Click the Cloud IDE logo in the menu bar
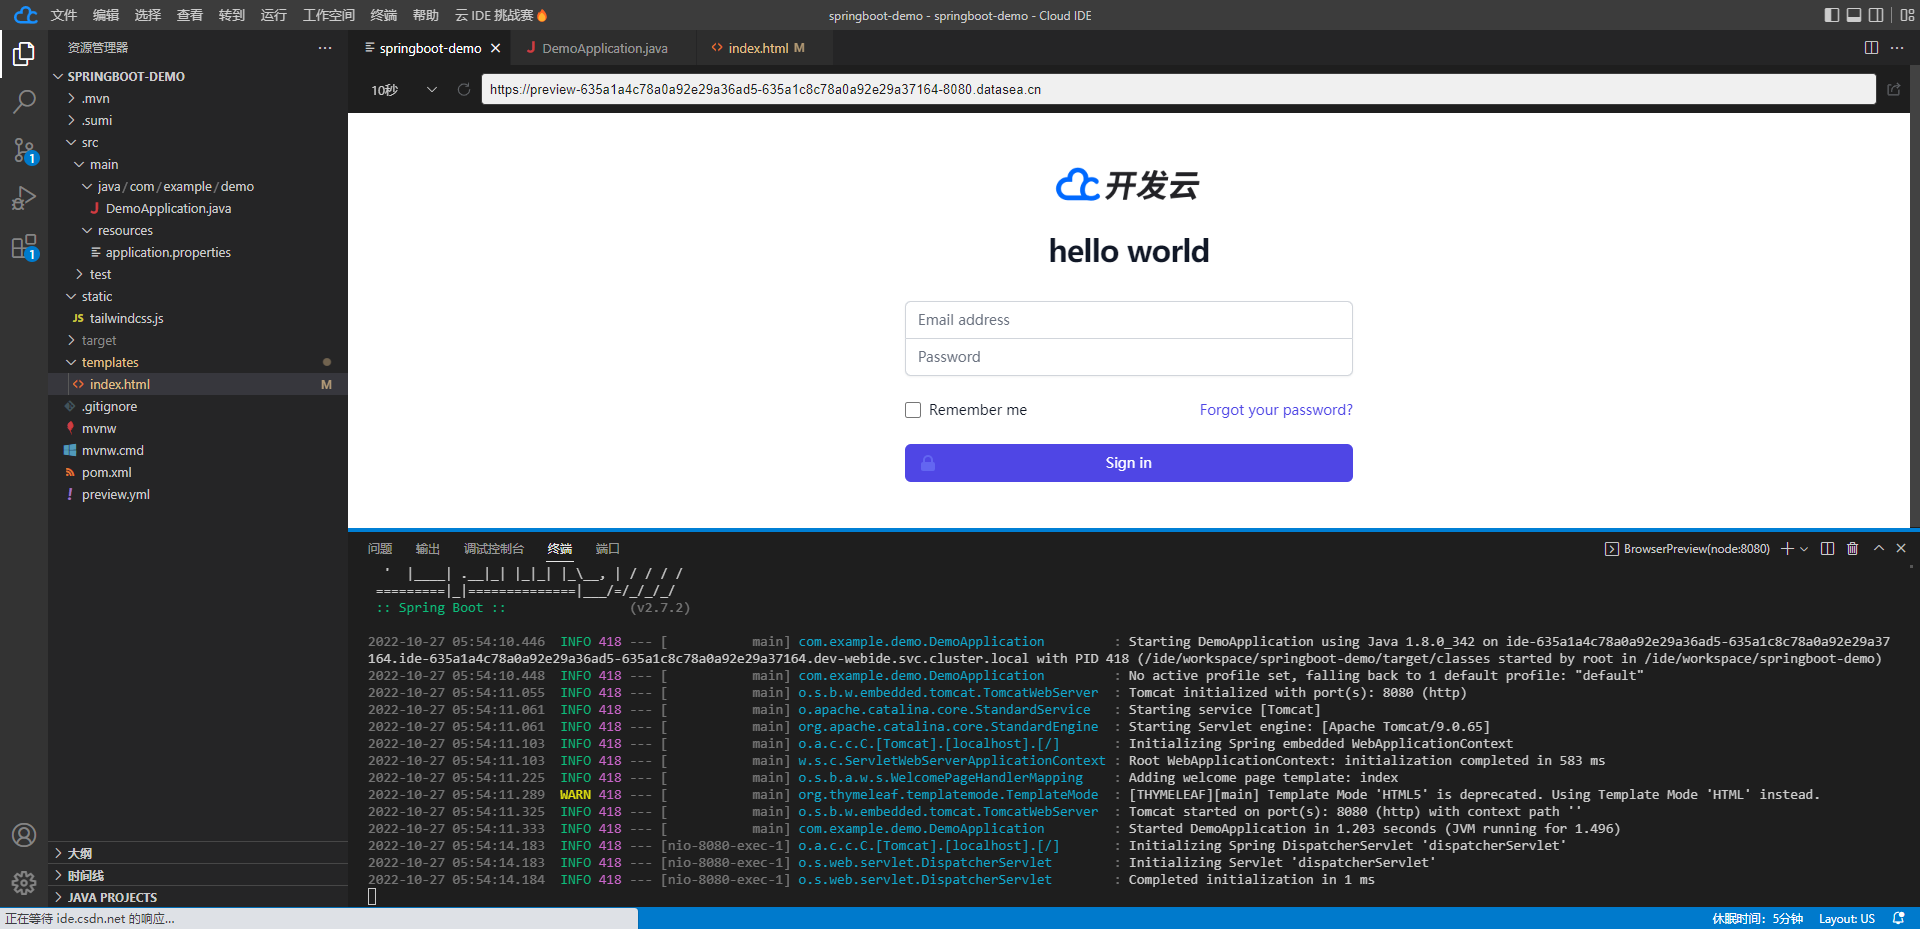The image size is (1920, 929). tap(25, 15)
